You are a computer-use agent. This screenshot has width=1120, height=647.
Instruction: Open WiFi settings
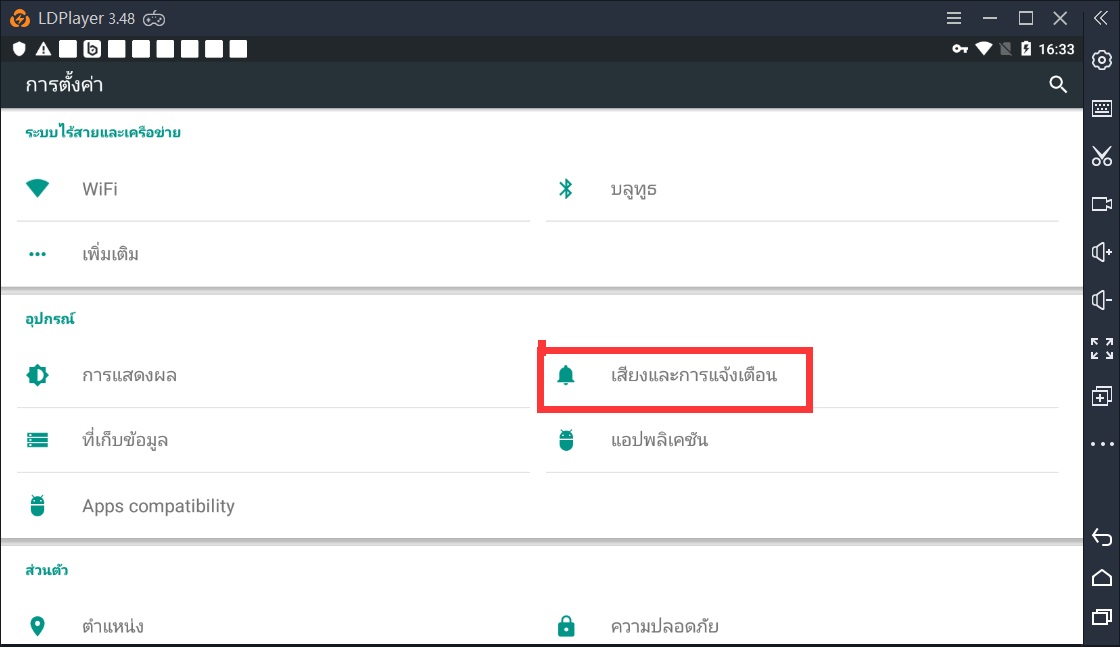(x=100, y=189)
